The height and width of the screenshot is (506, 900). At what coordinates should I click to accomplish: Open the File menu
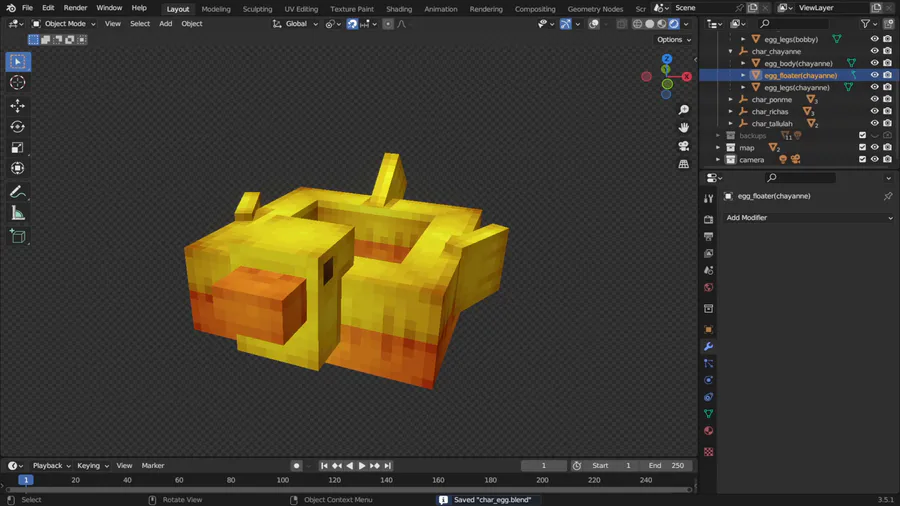(27, 8)
